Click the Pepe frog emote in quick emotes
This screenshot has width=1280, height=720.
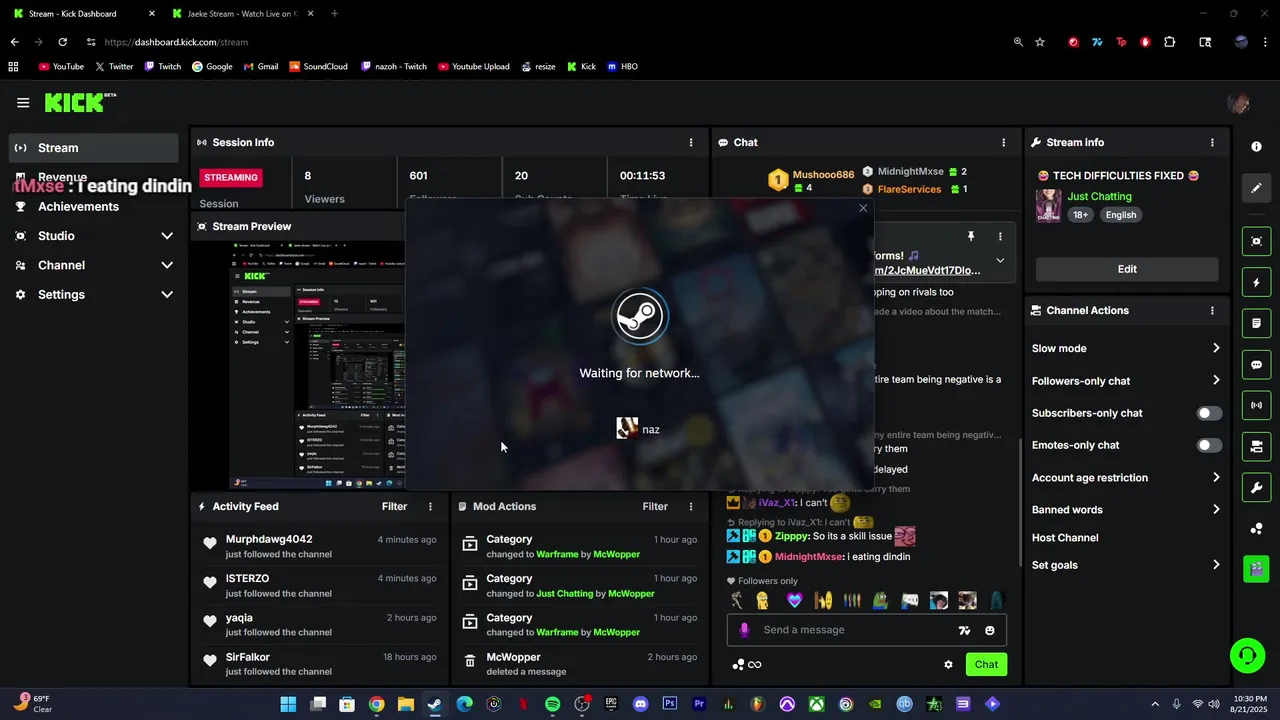[881, 601]
